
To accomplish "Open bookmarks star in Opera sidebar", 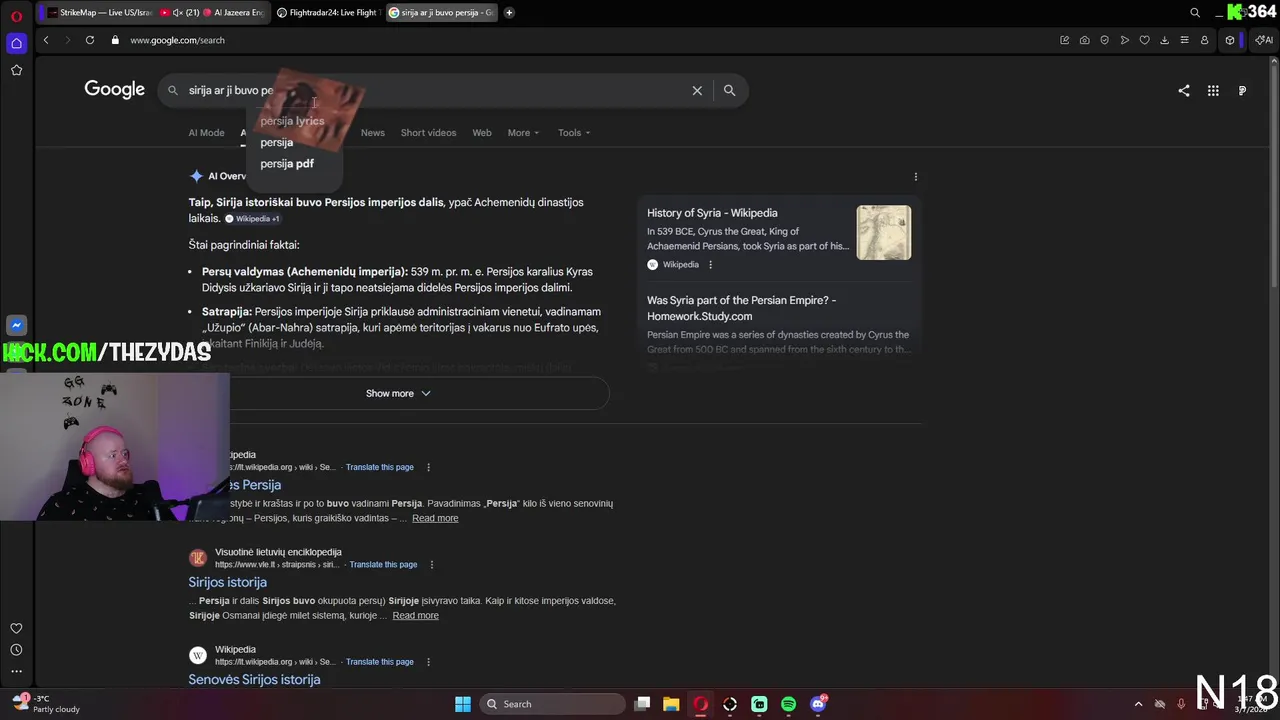I will [x=16, y=70].
